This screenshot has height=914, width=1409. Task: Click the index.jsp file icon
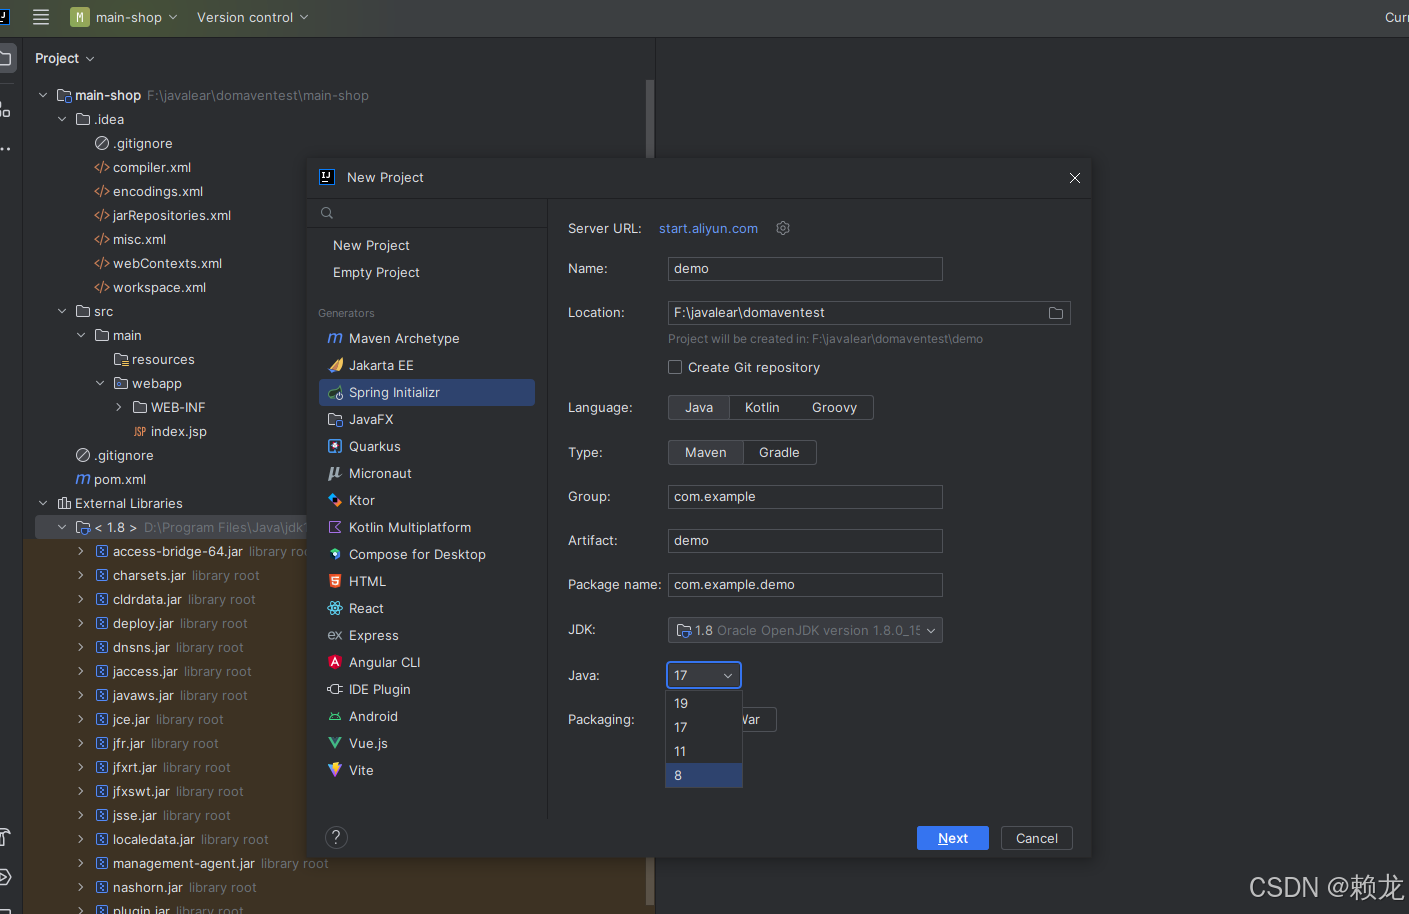pos(140,432)
